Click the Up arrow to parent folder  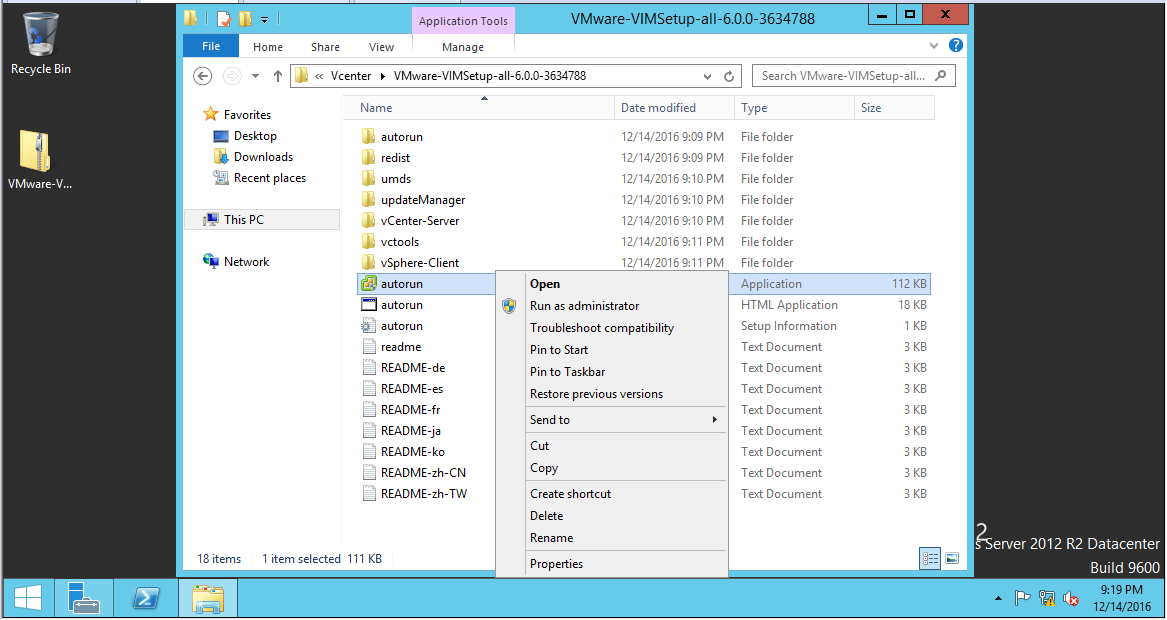pos(277,75)
